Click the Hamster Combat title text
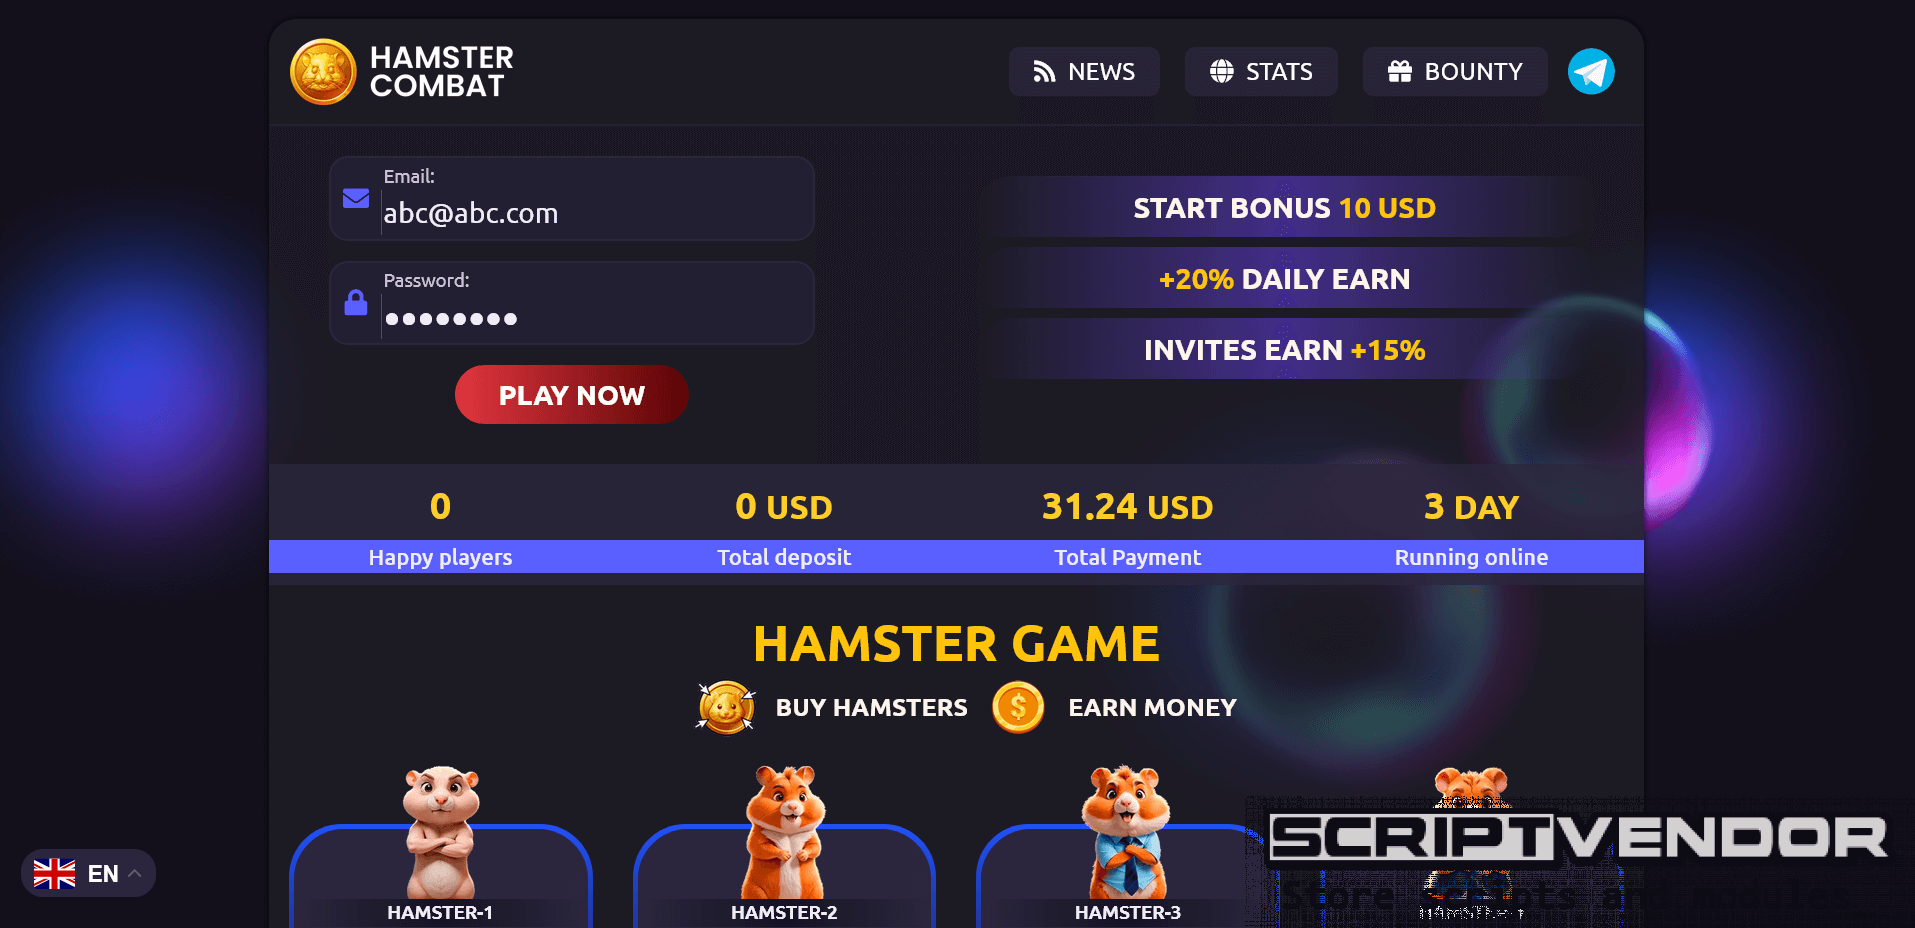 [x=441, y=72]
